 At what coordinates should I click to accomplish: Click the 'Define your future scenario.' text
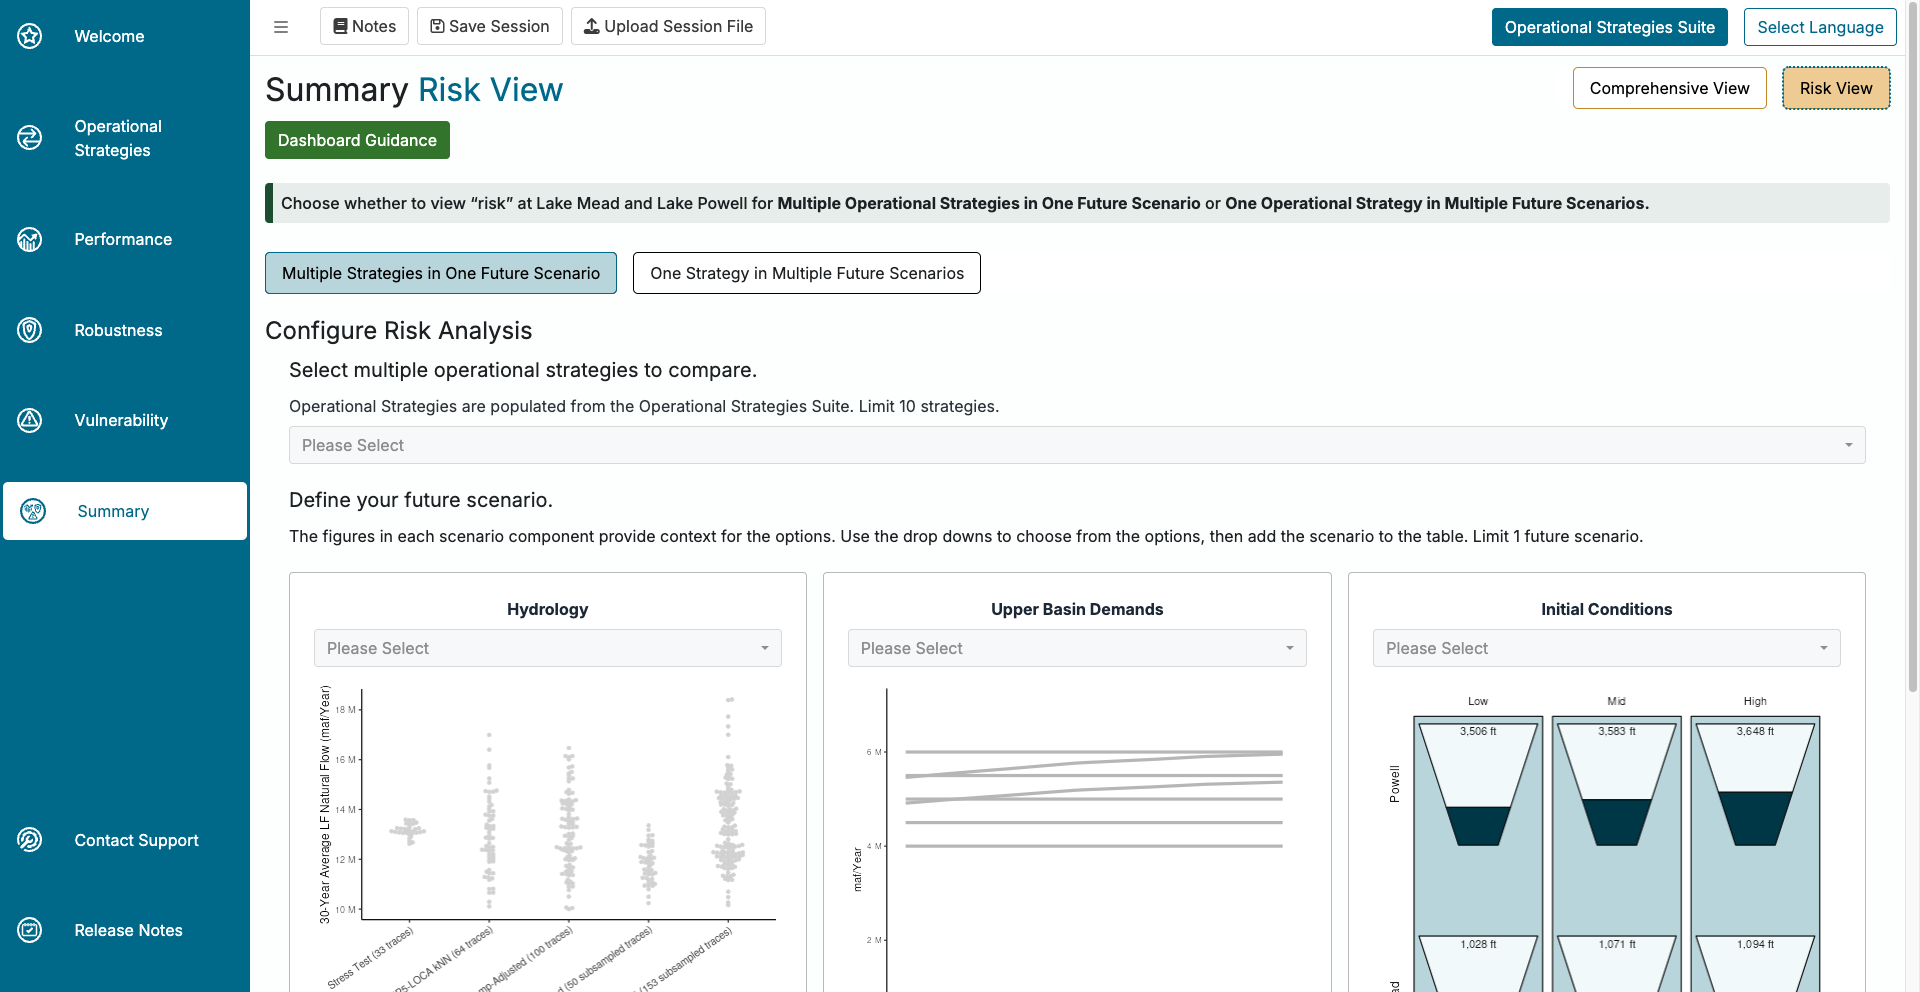(x=421, y=500)
